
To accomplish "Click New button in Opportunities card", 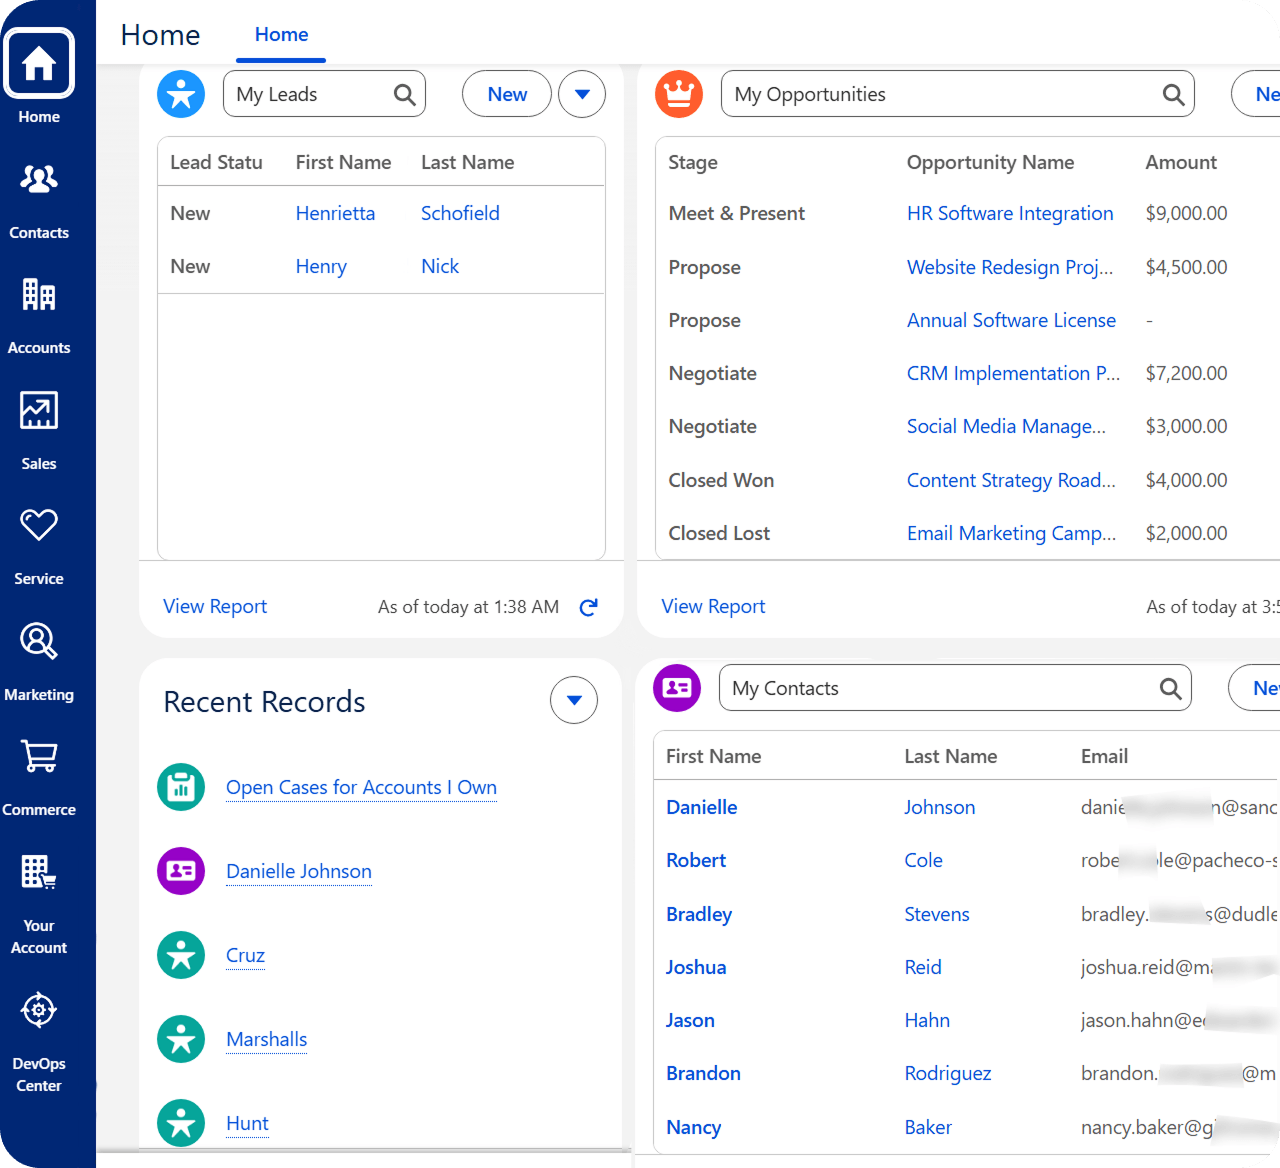I will pyautogui.click(x=1256, y=94).
